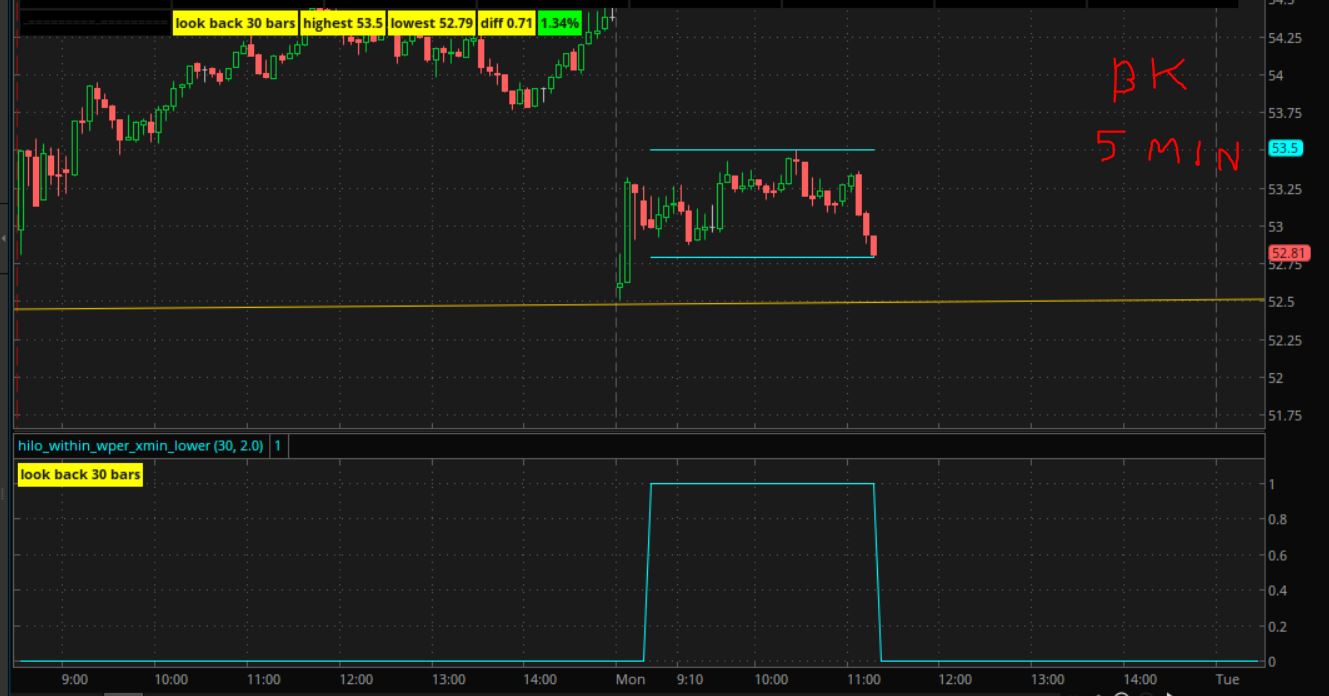Click the zoom icon at bottom right
The height and width of the screenshot is (696, 1329).
coord(1121,693)
